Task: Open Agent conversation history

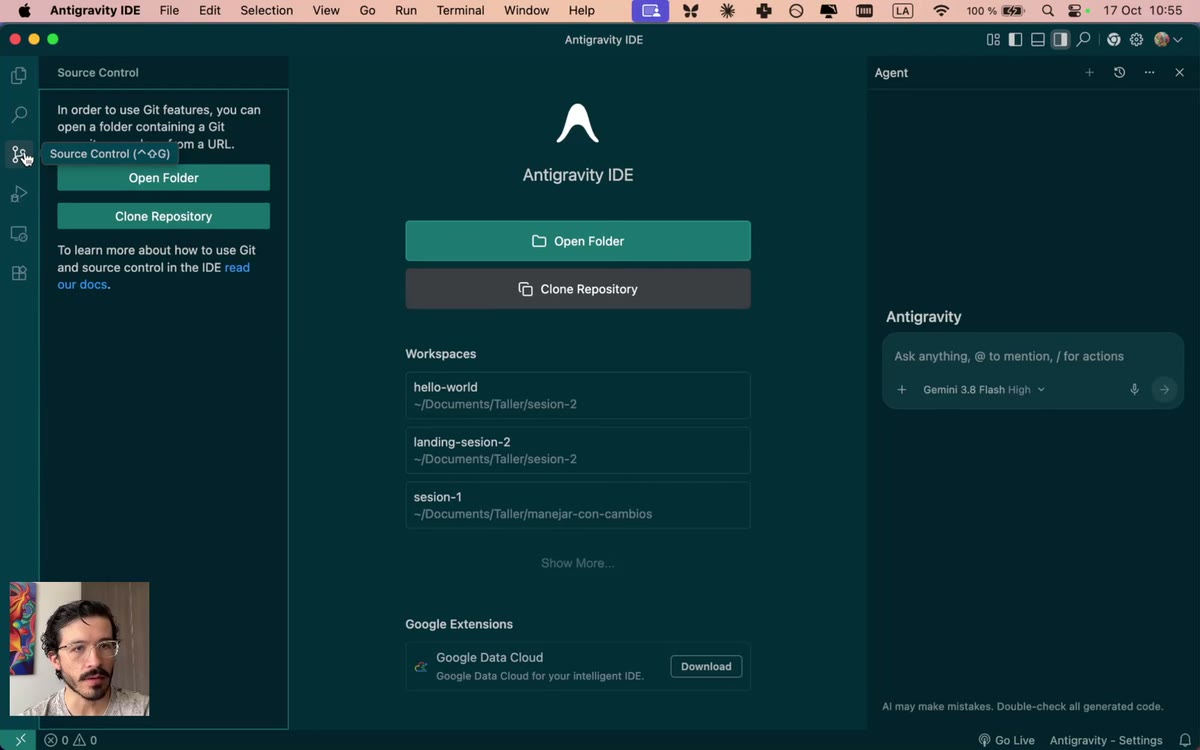Action: pyautogui.click(x=1119, y=72)
